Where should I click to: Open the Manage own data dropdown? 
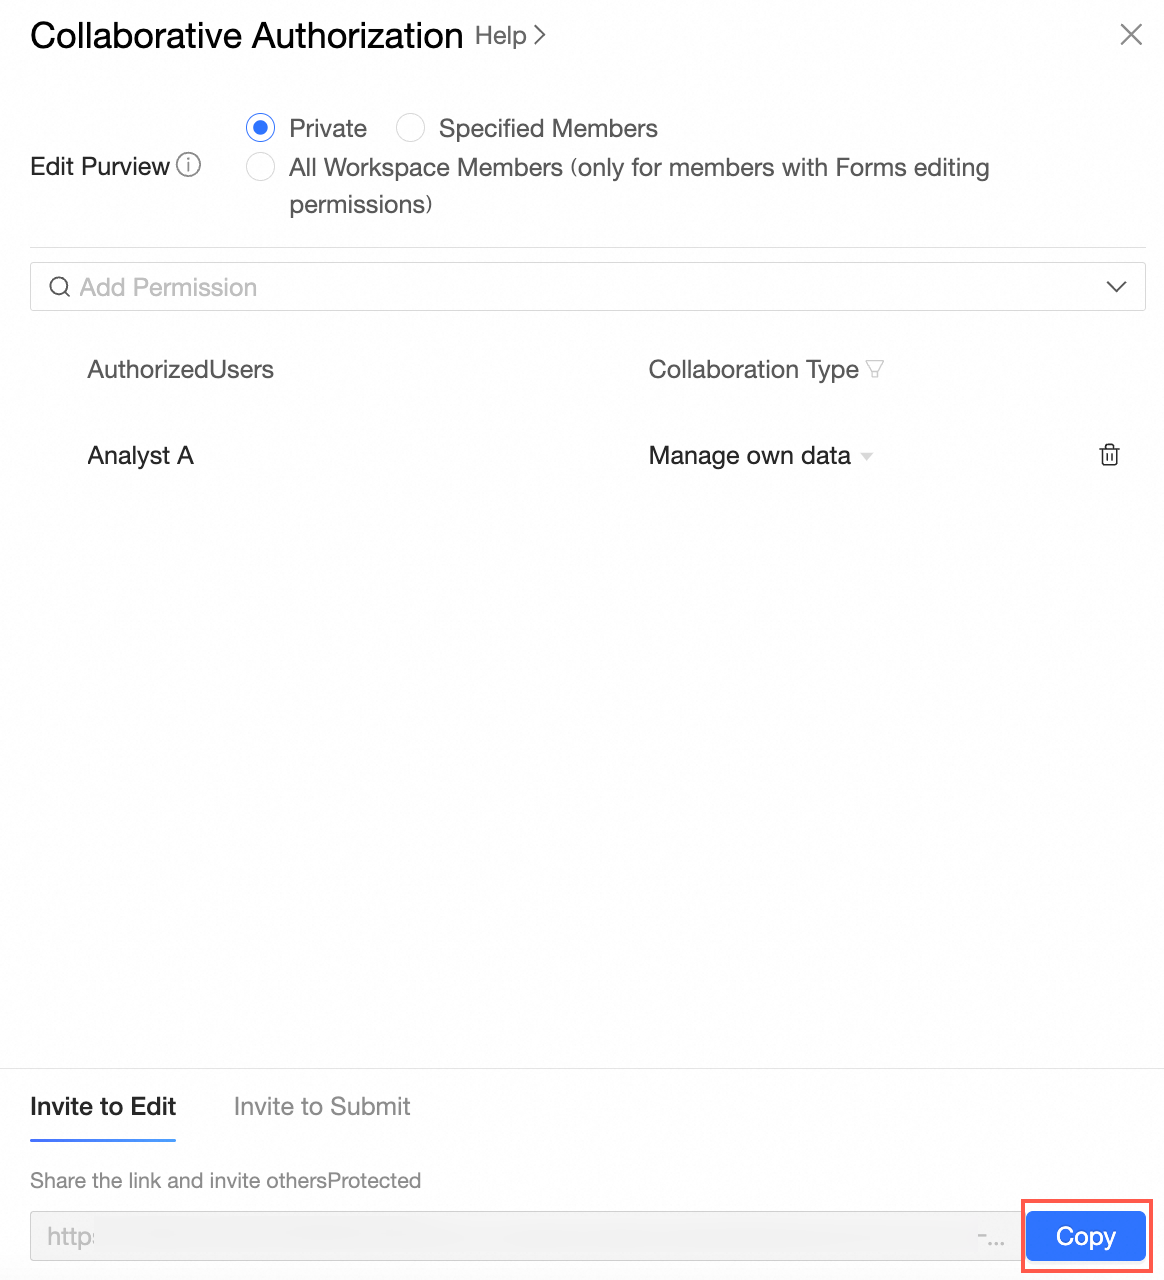[x=749, y=455]
